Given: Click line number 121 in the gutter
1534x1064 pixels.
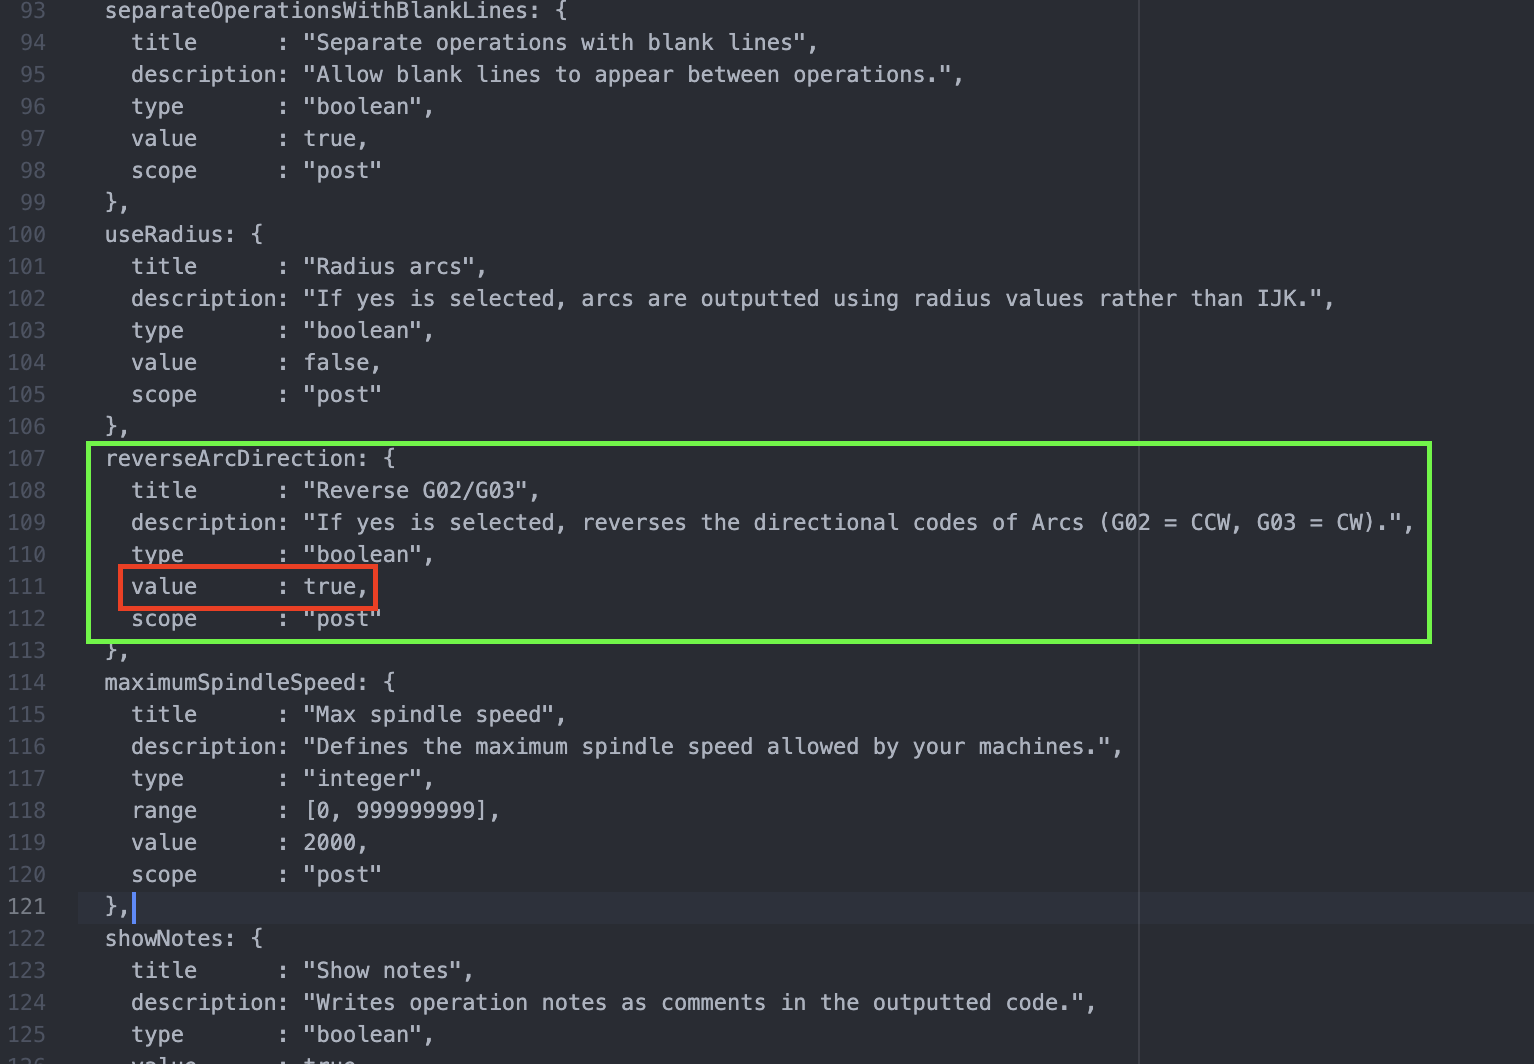Looking at the screenshot, I should (27, 907).
